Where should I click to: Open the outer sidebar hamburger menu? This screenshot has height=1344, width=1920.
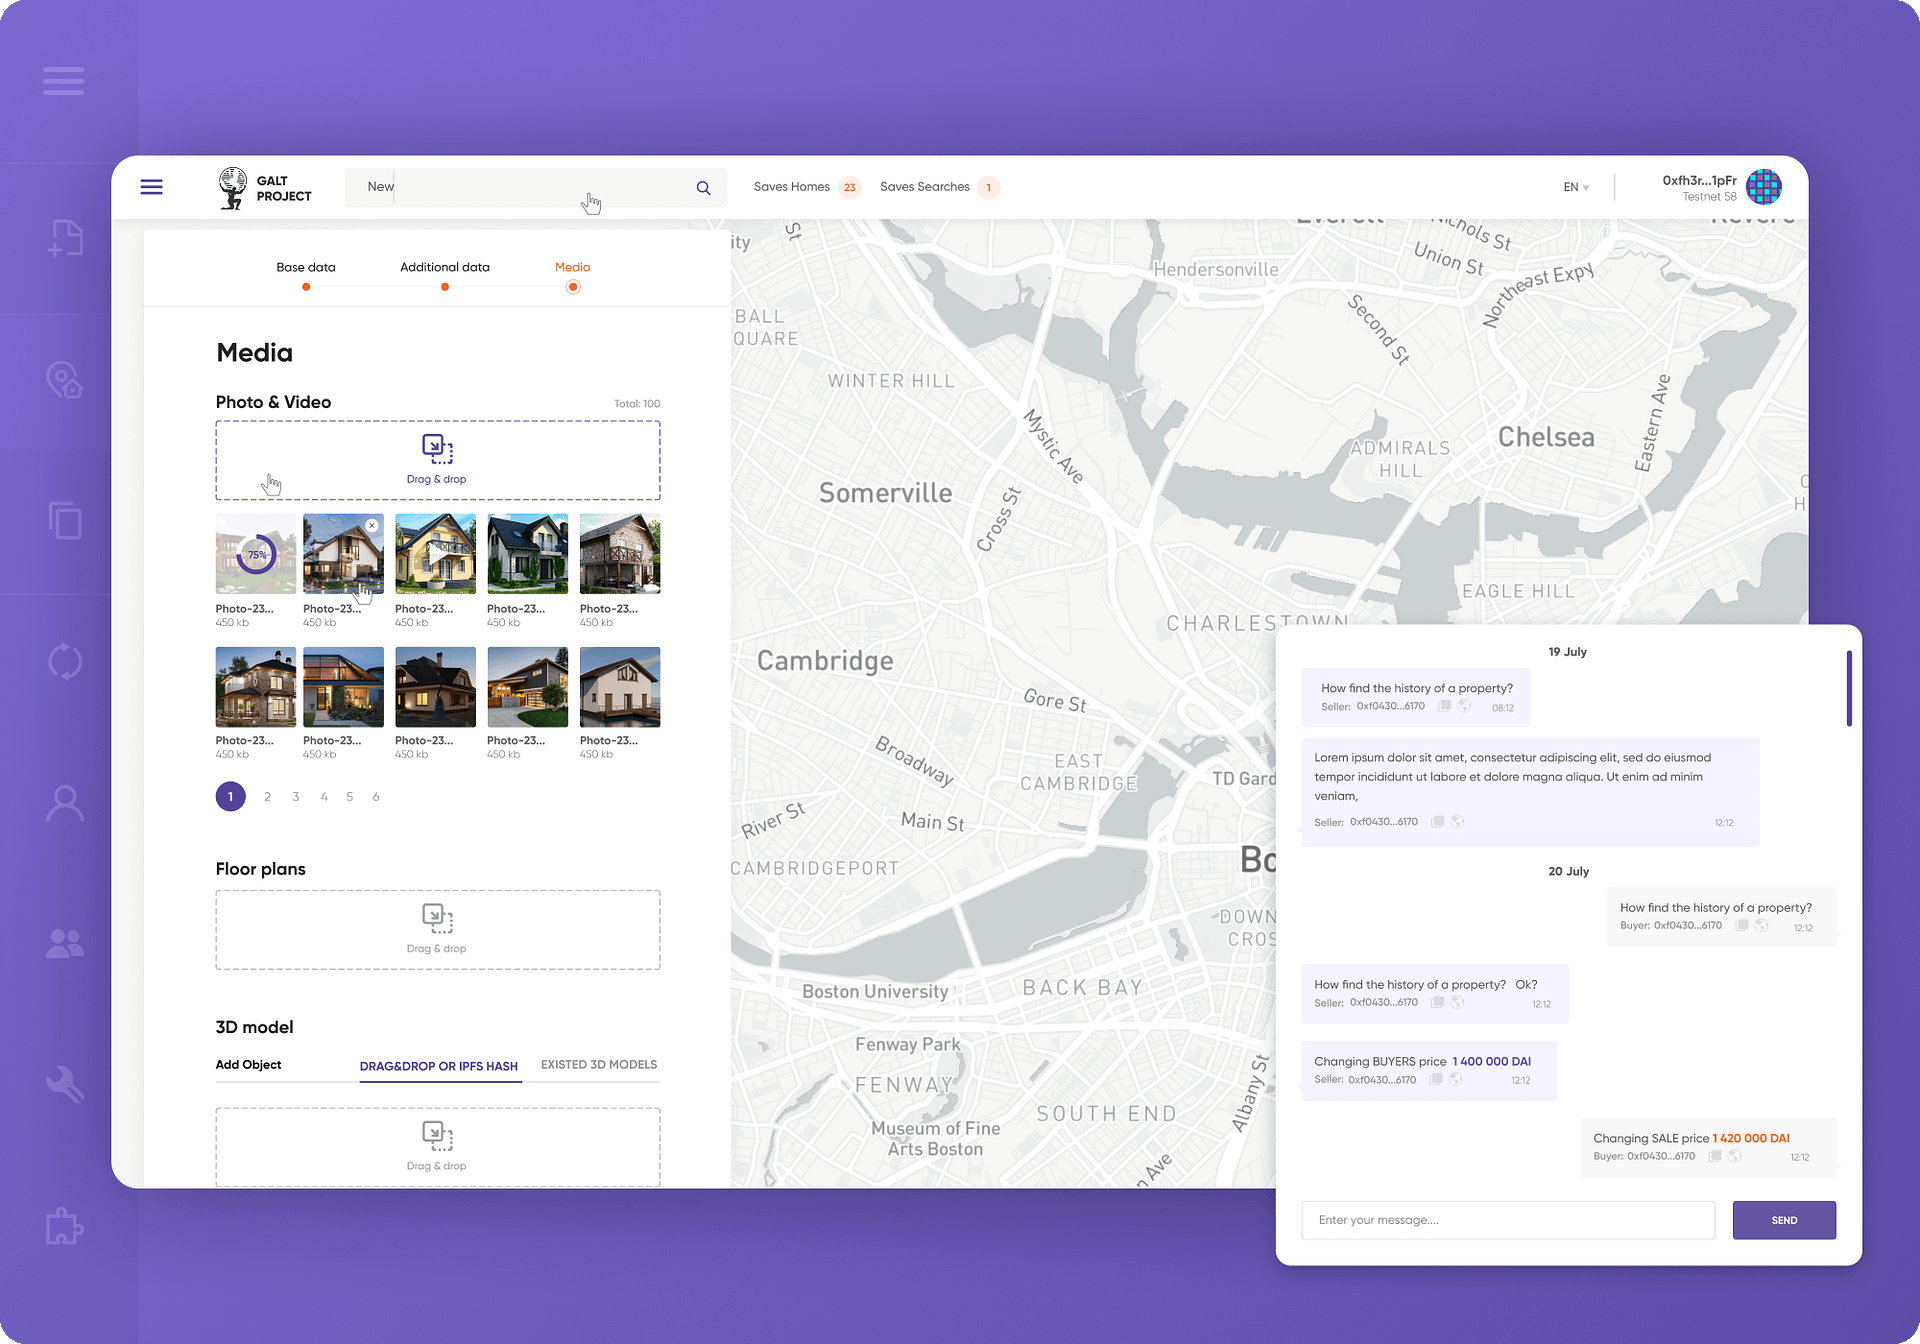click(x=63, y=81)
